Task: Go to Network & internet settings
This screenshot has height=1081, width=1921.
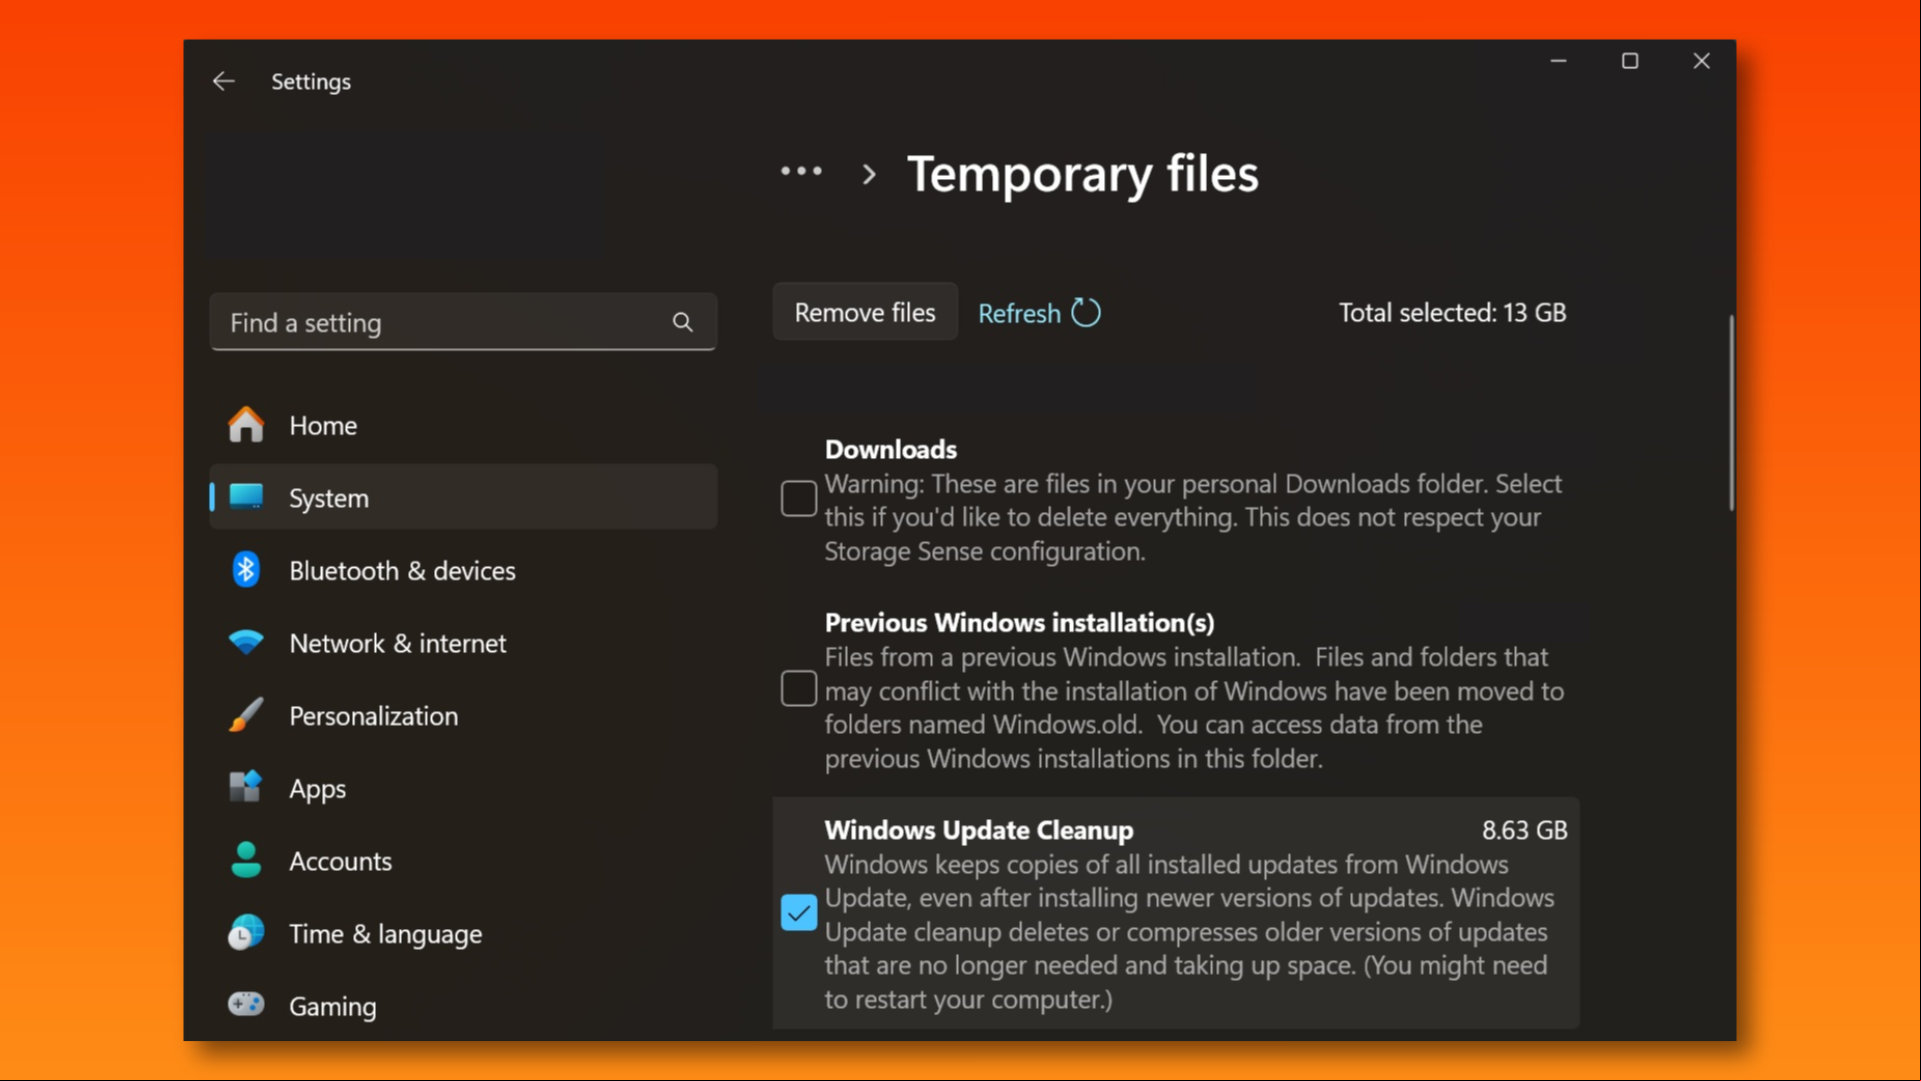Action: tap(463, 642)
